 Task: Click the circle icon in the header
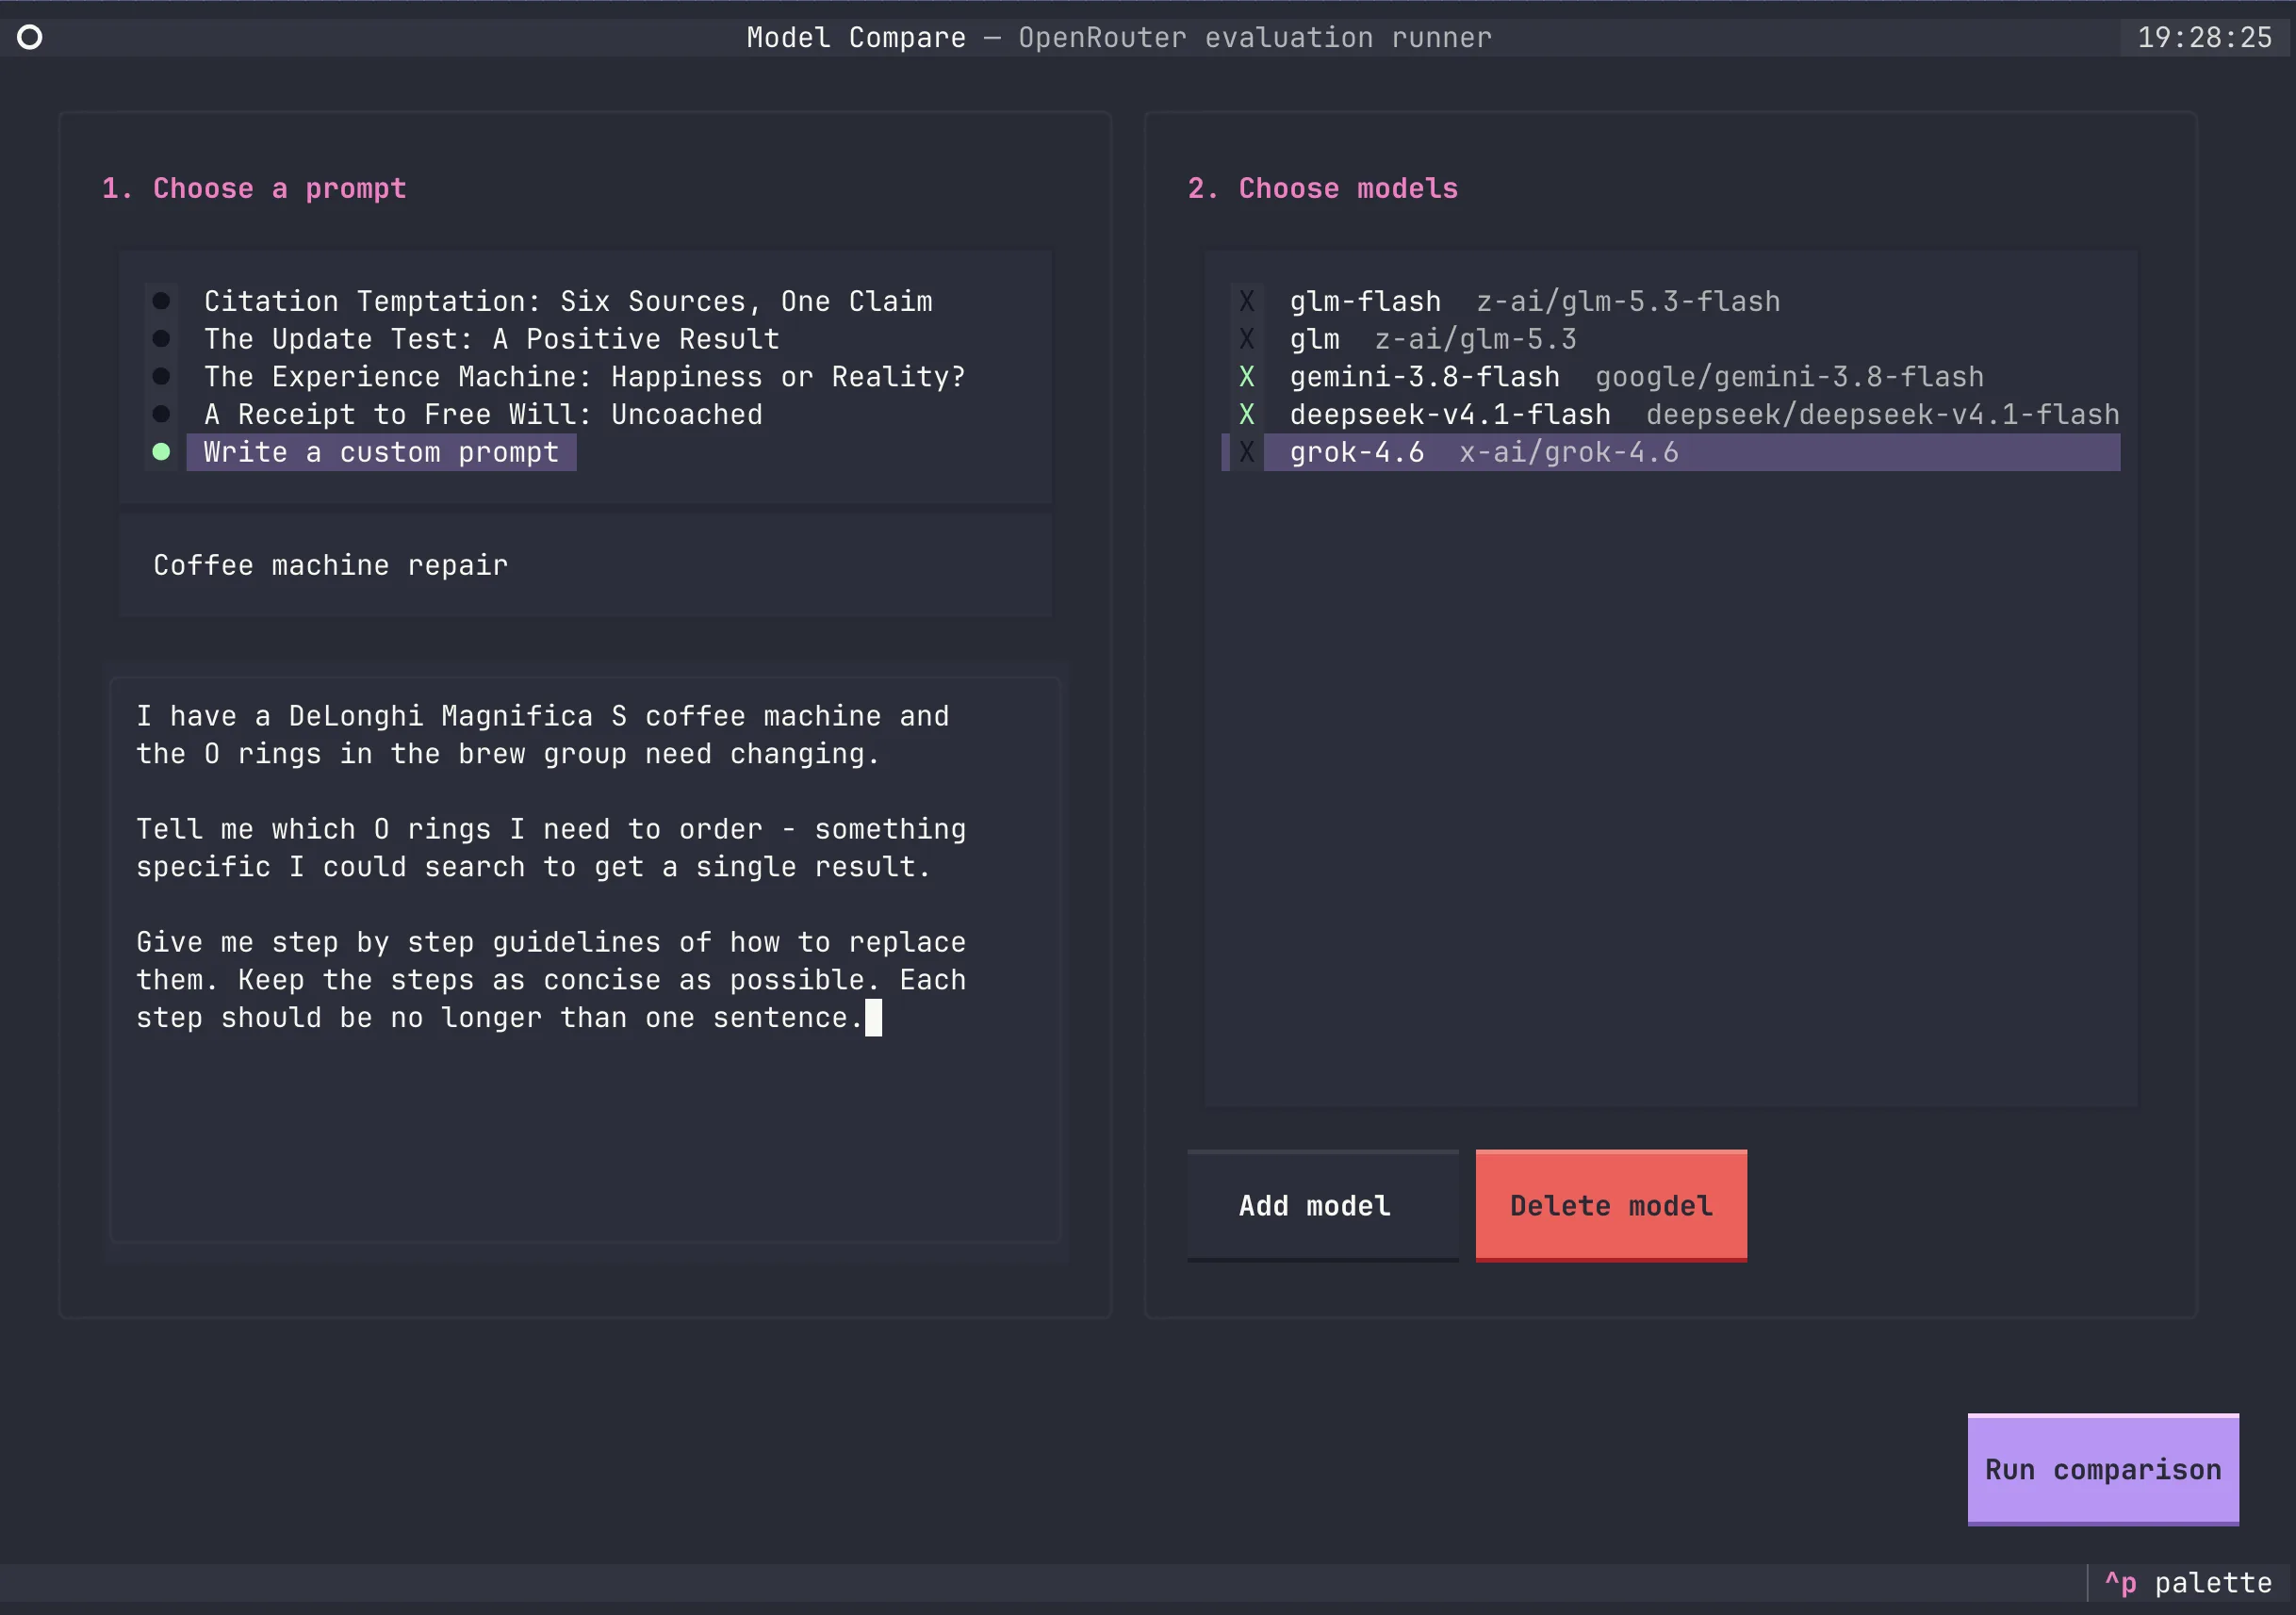click(x=30, y=38)
